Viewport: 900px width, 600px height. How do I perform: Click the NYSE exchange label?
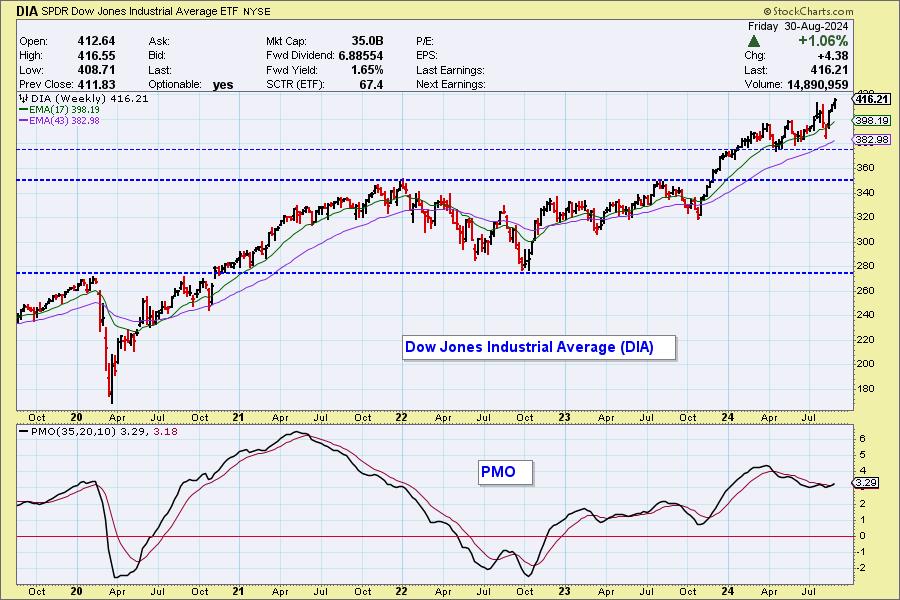tap(257, 11)
